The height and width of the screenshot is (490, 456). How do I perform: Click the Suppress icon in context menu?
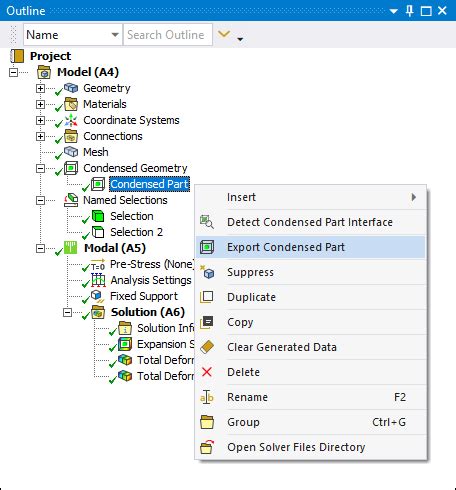tap(207, 272)
